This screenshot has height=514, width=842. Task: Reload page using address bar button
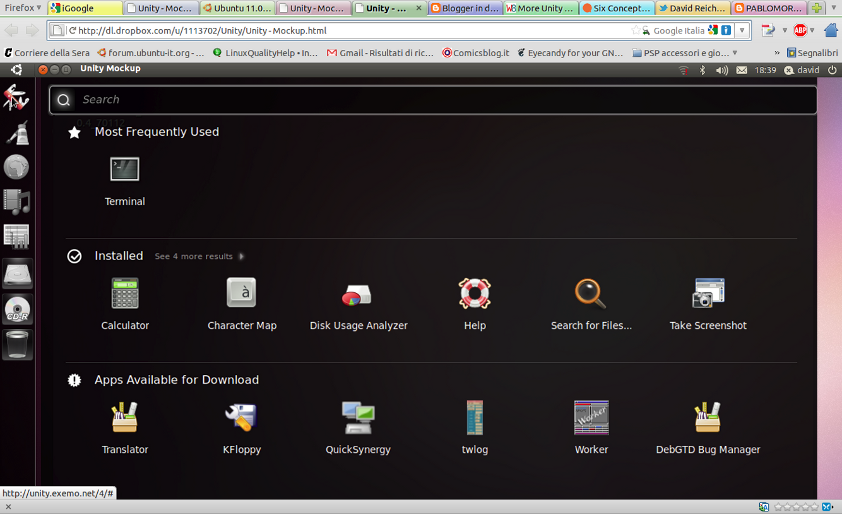pos(72,31)
